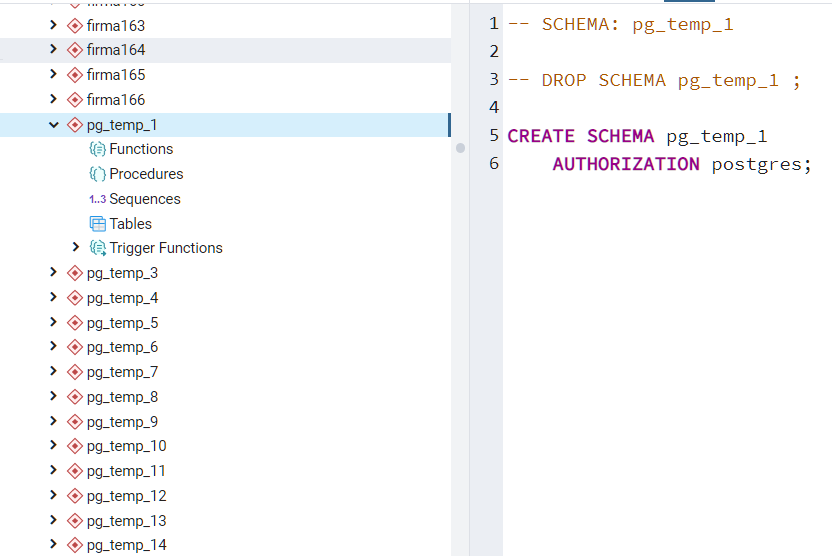
Task: Select the firma163 schema
Action: (x=115, y=25)
